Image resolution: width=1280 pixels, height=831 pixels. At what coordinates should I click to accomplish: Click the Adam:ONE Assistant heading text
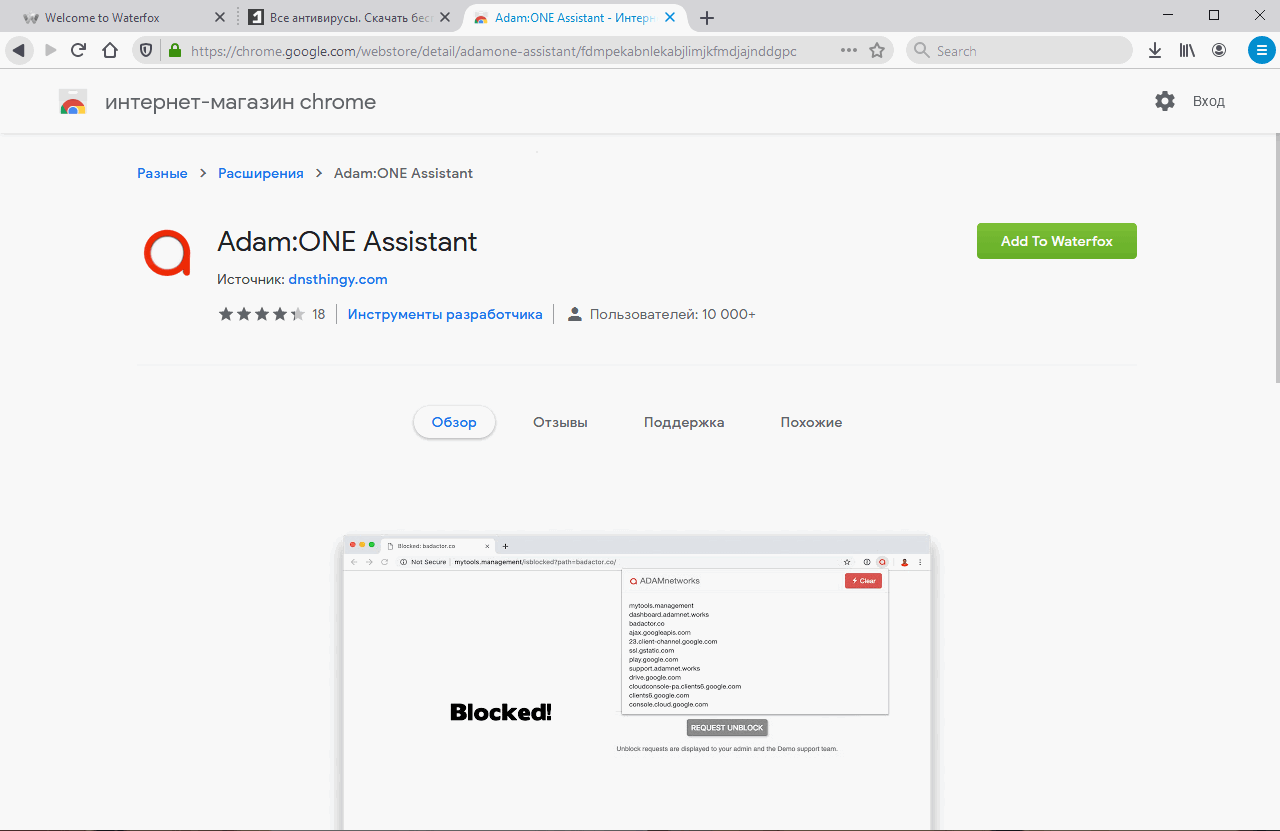pyautogui.click(x=347, y=241)
